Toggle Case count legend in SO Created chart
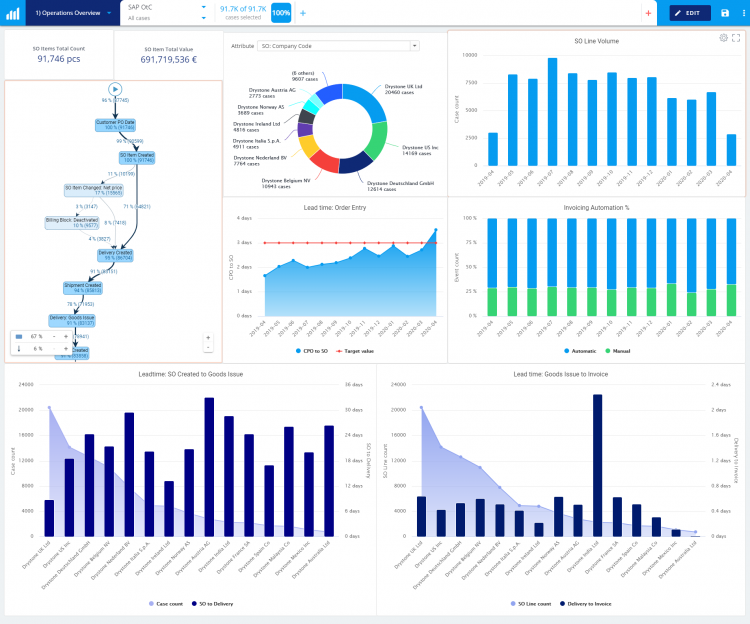Image resolution: width=750 pixels, height=624 pixels. (166, 604)
